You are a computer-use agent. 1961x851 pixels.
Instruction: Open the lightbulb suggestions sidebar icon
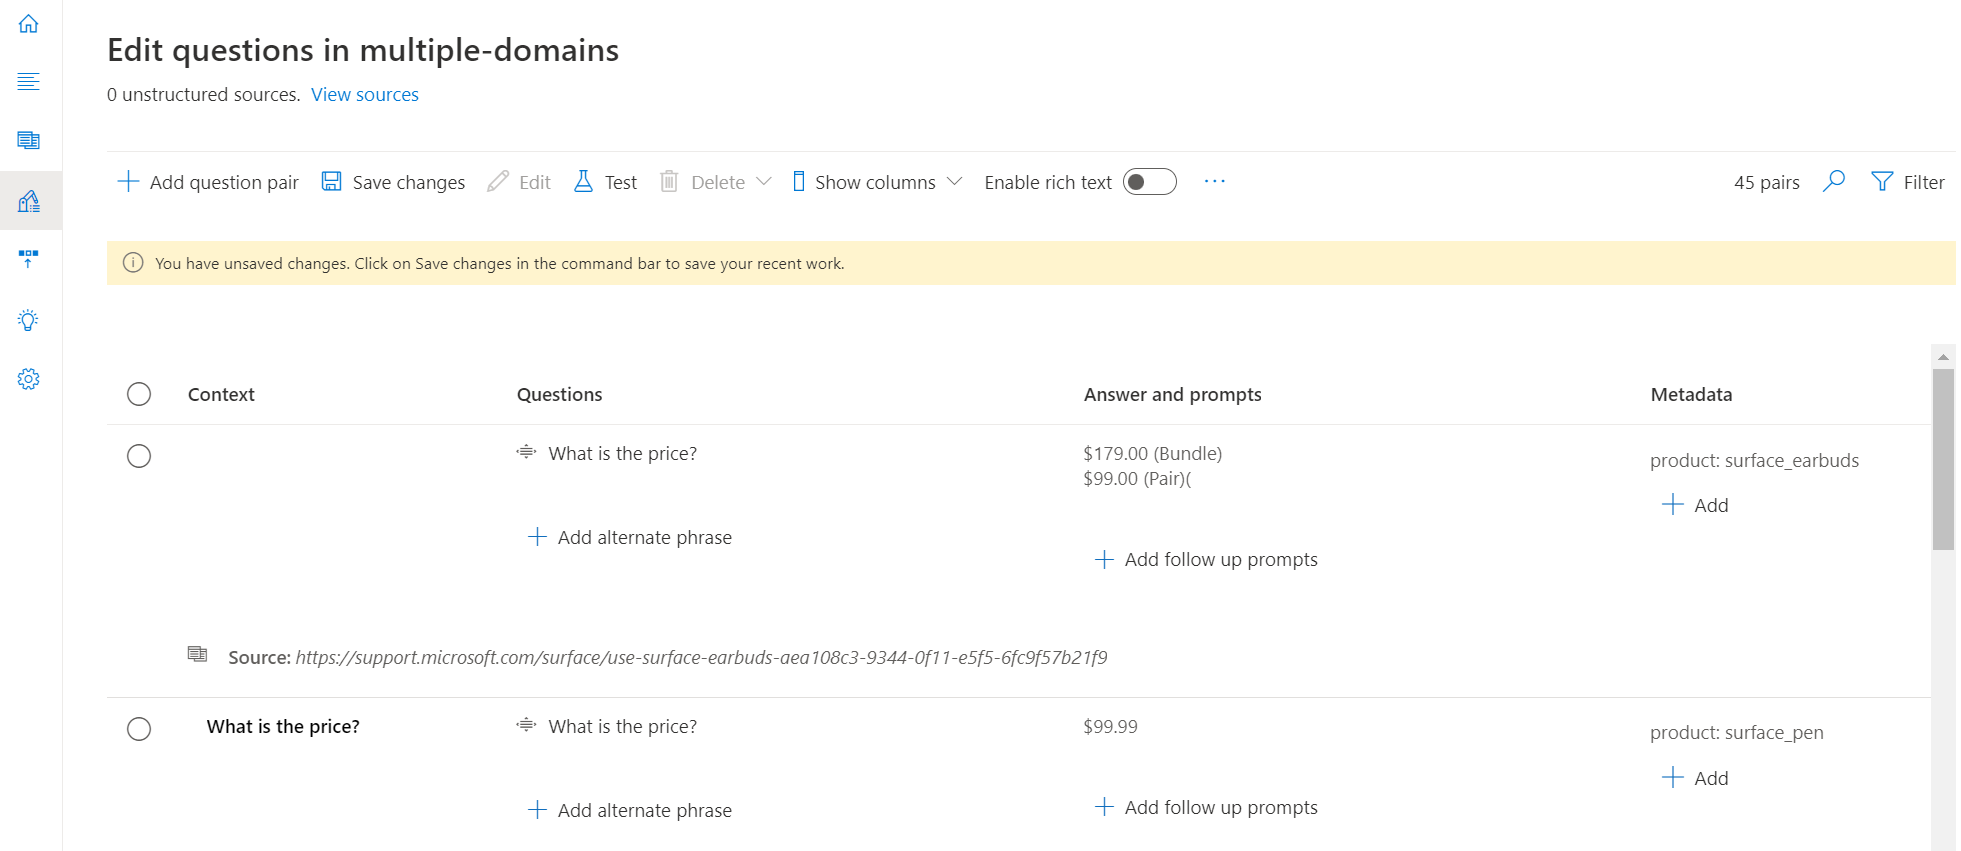coord(28,320)
